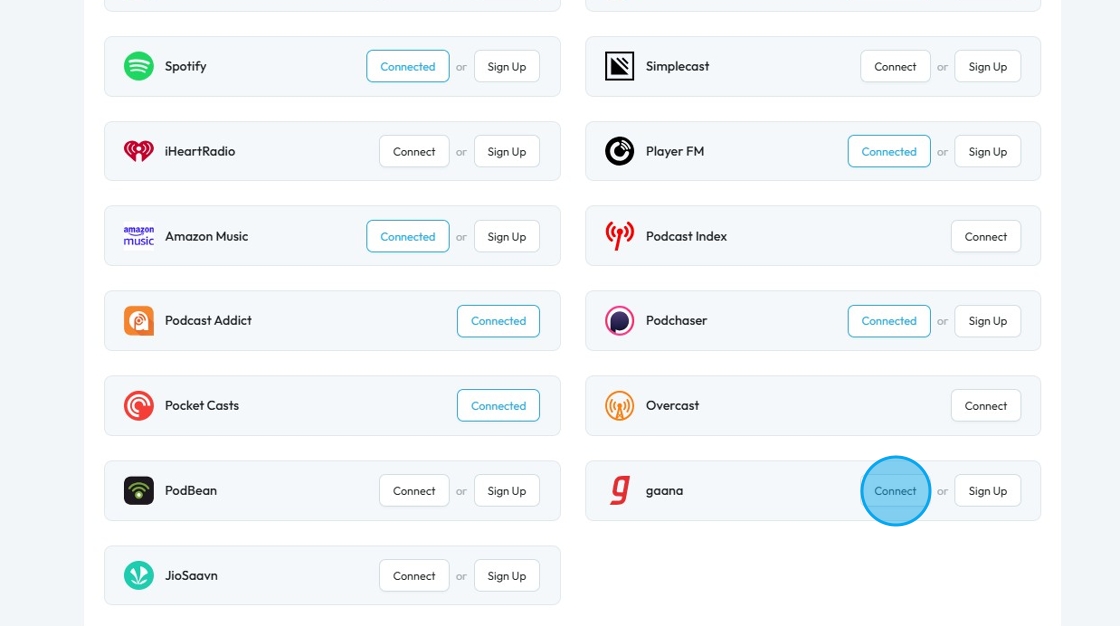Viewport: 1120px width, 626px height.
Task: Click the Pocket Casts logo icon
Action: coord(139,406)
